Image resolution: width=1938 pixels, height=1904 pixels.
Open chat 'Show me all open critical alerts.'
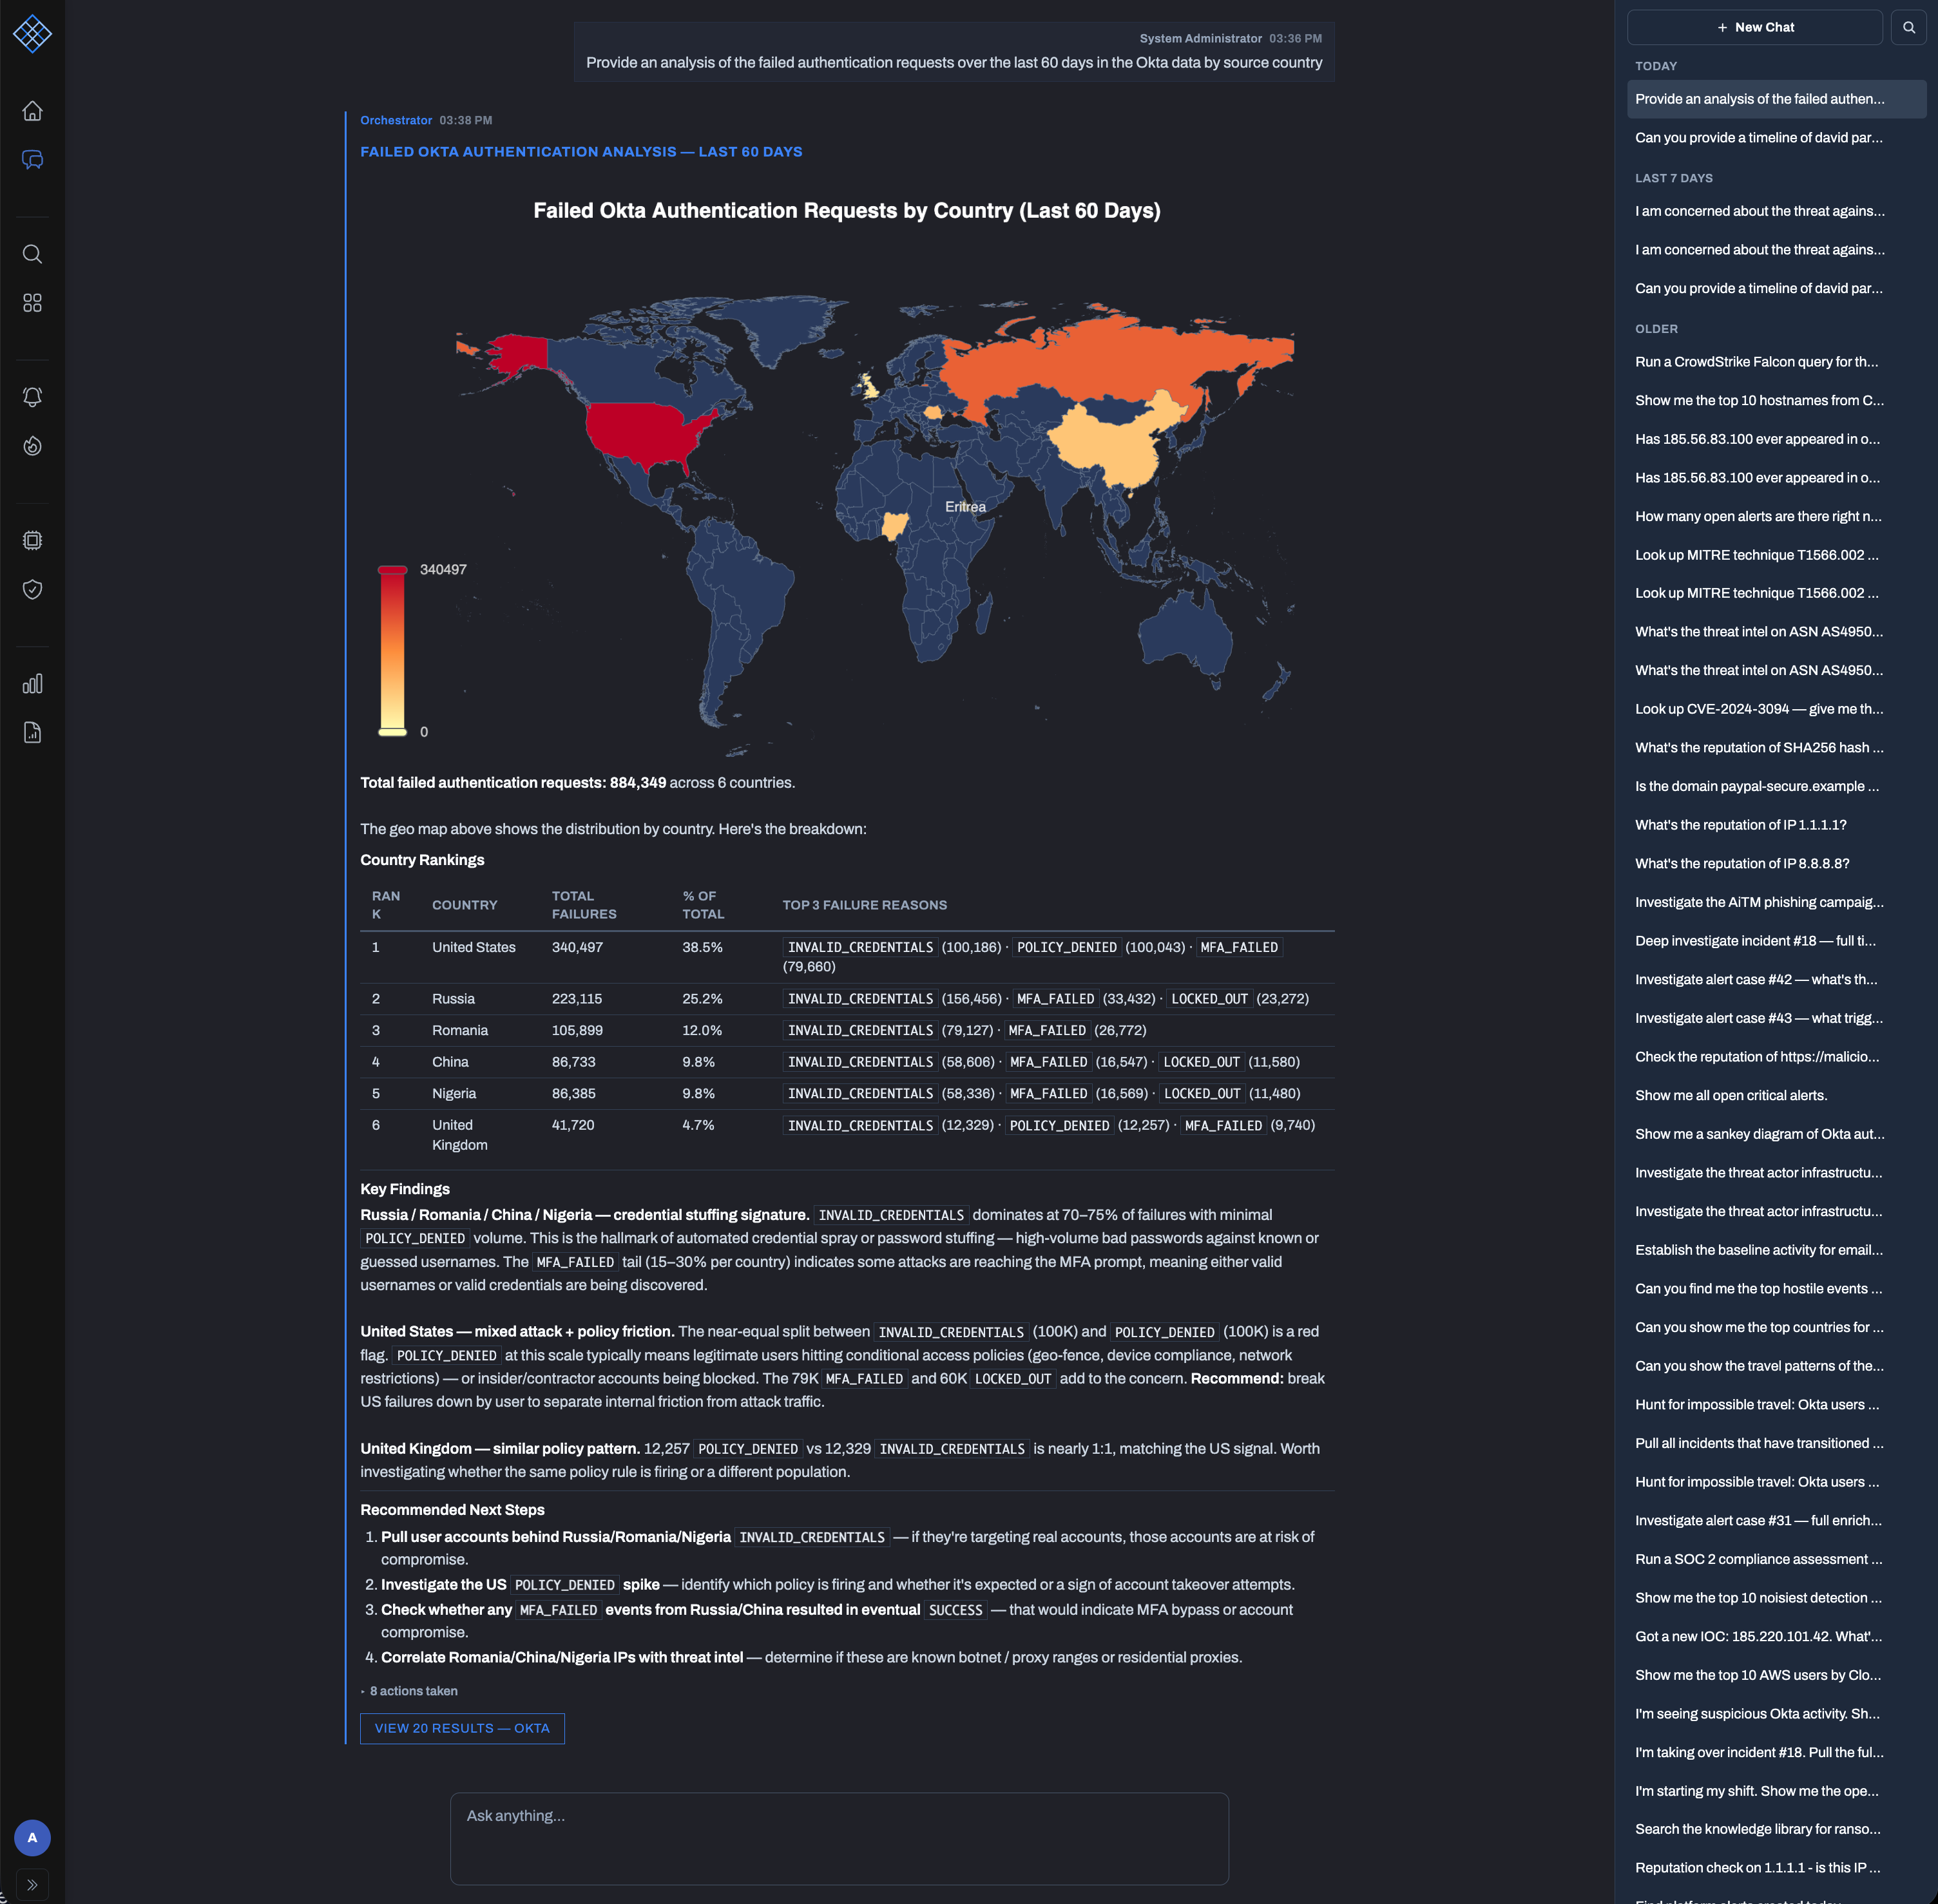[x=1776, y=1096]
